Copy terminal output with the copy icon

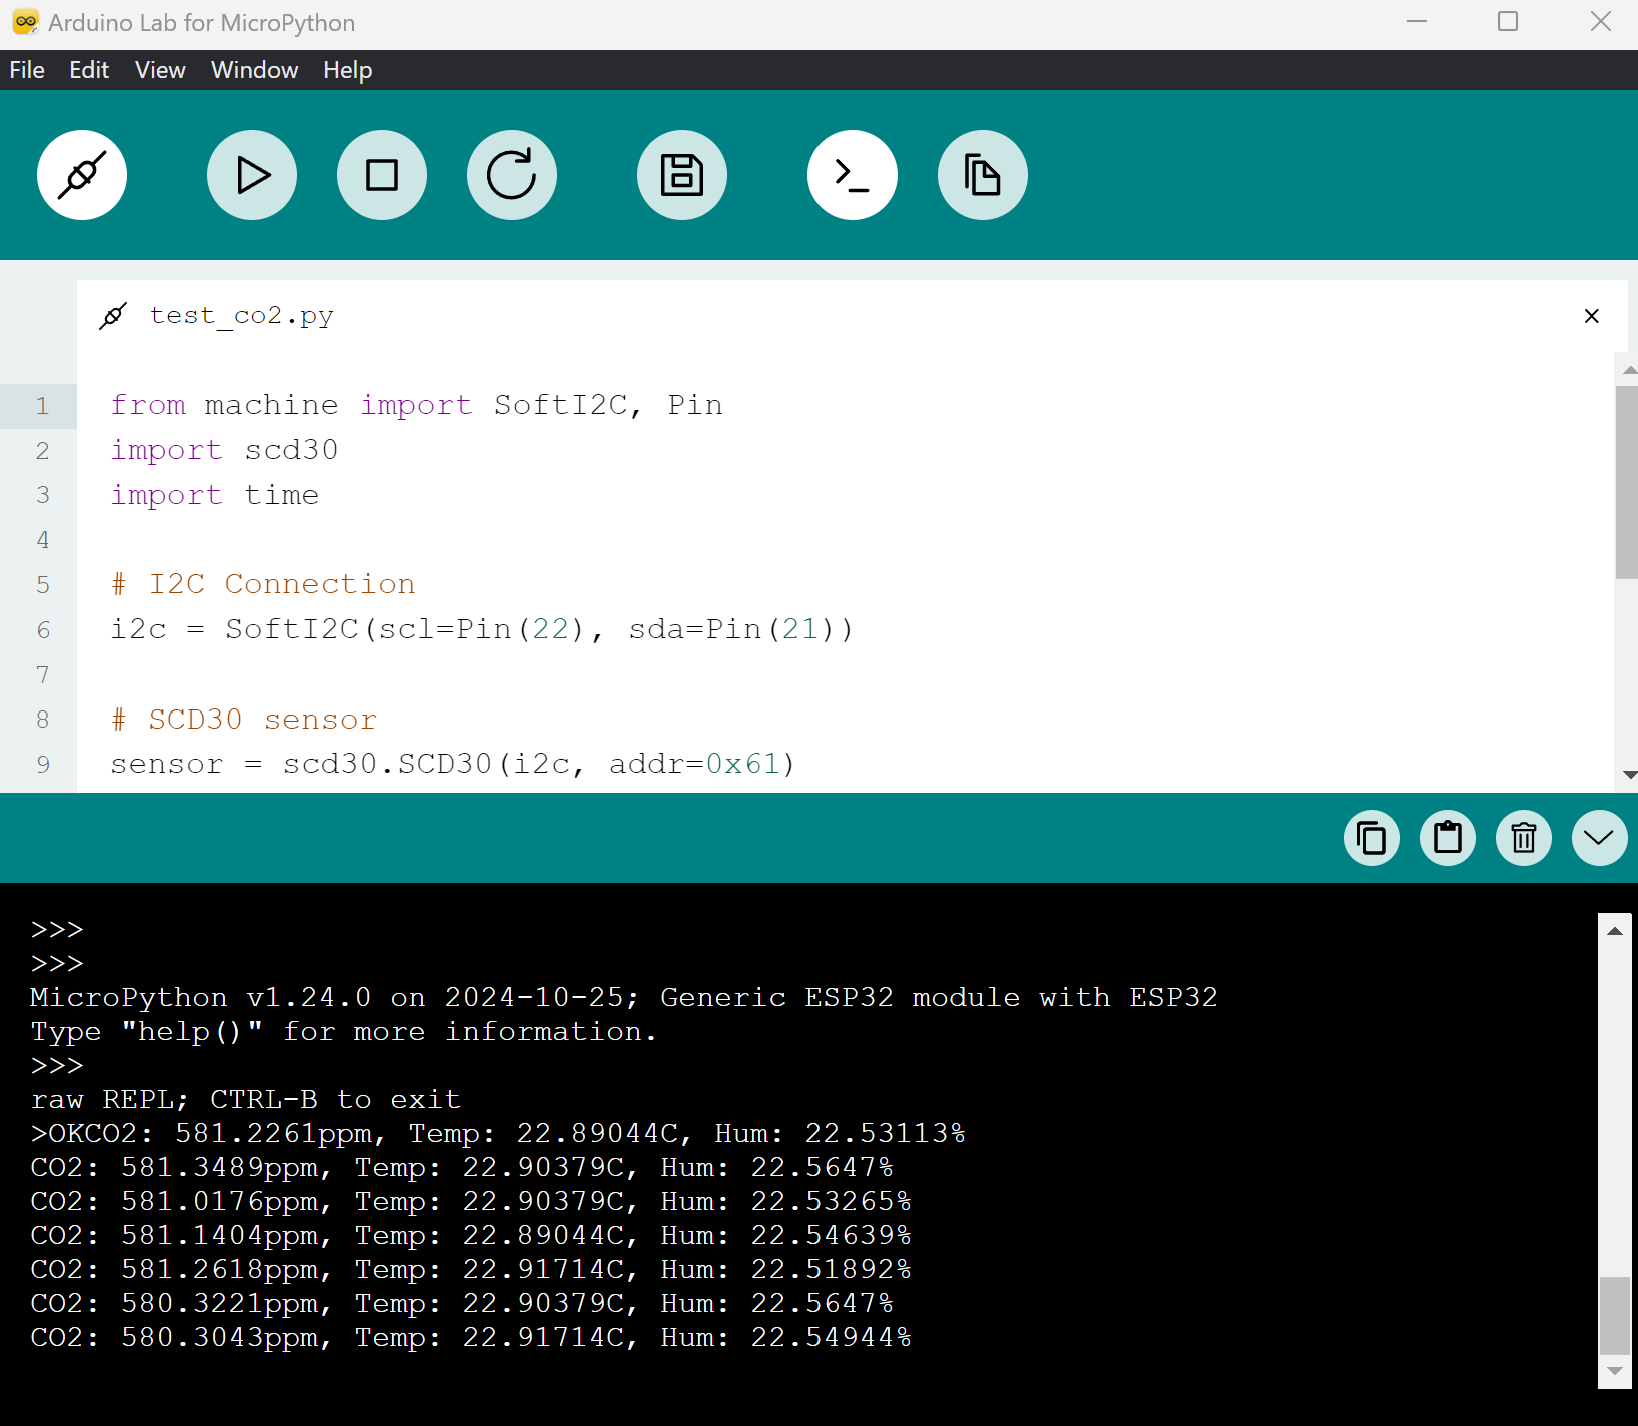1372,838
